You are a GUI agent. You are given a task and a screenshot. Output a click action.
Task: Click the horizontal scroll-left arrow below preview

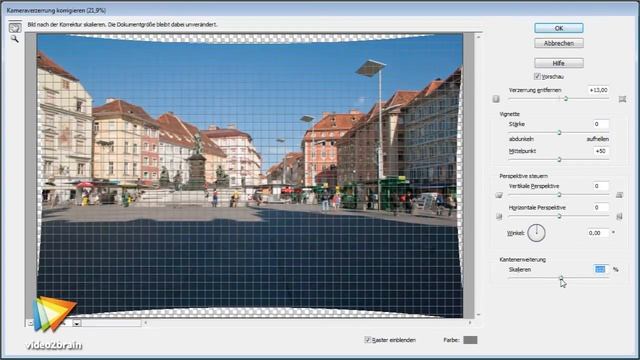[146, 323]
